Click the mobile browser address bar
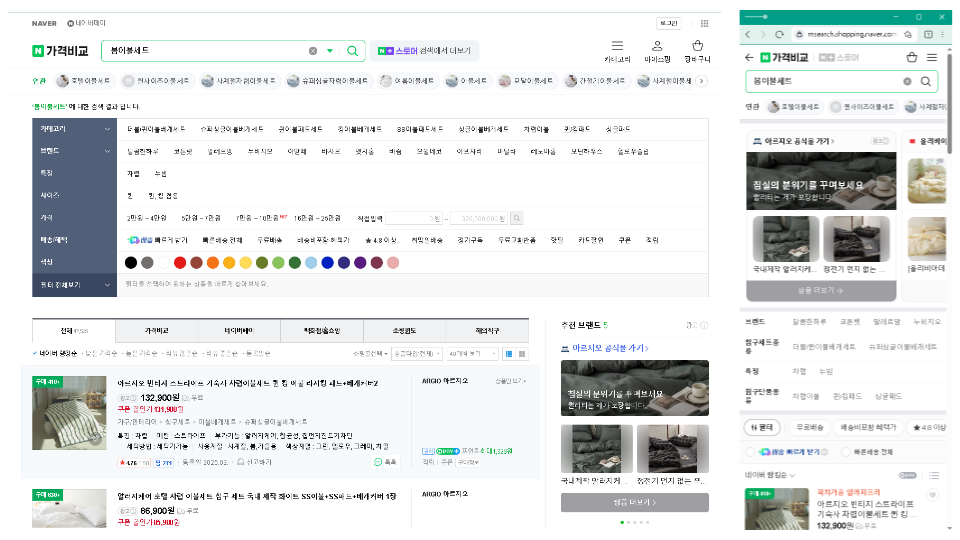 (851, 34)
